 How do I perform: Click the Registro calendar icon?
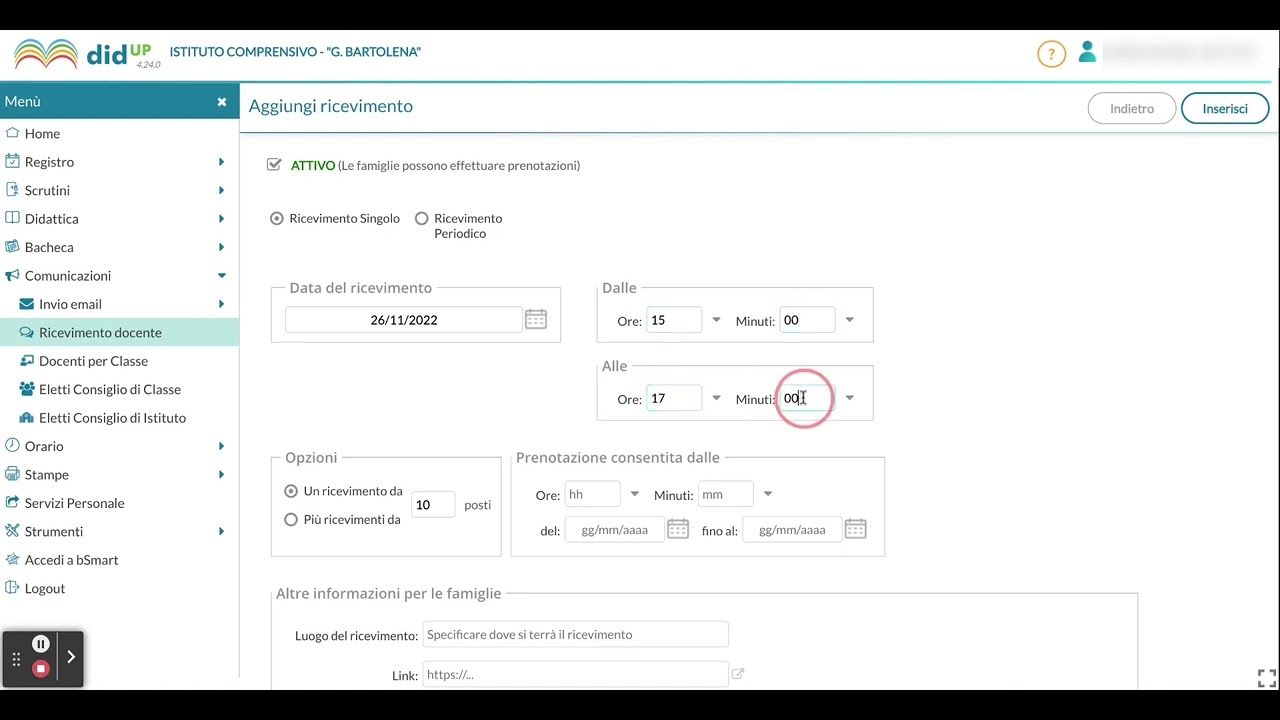coord(12,161)
